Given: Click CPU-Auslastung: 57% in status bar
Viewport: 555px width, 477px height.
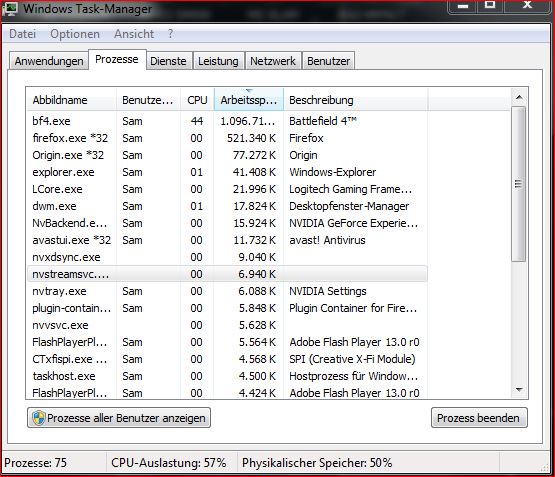Looking at the screenshot, I should click(168, 462).
